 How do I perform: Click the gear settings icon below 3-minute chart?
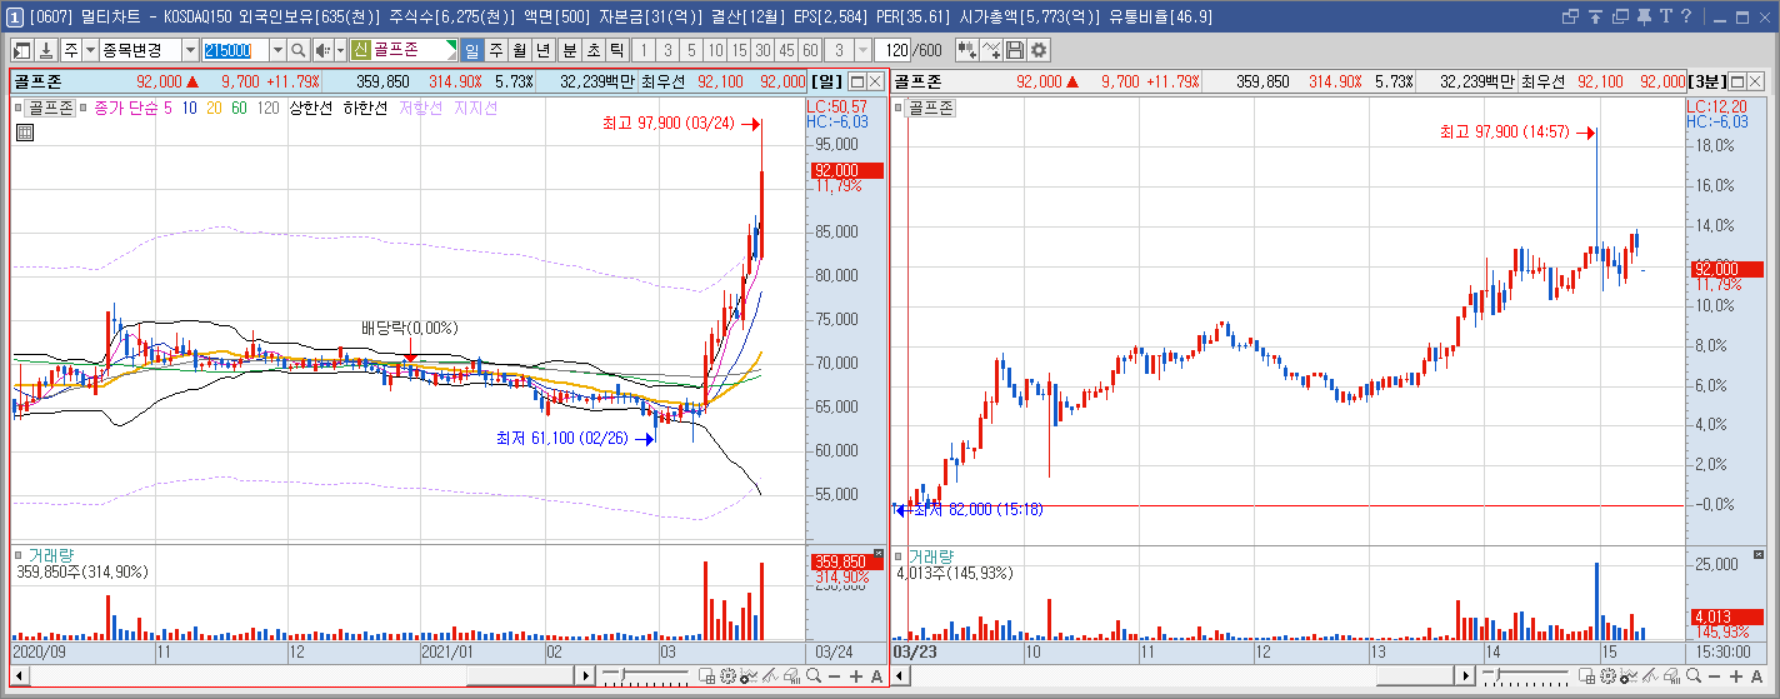[x=1608, y=677]
